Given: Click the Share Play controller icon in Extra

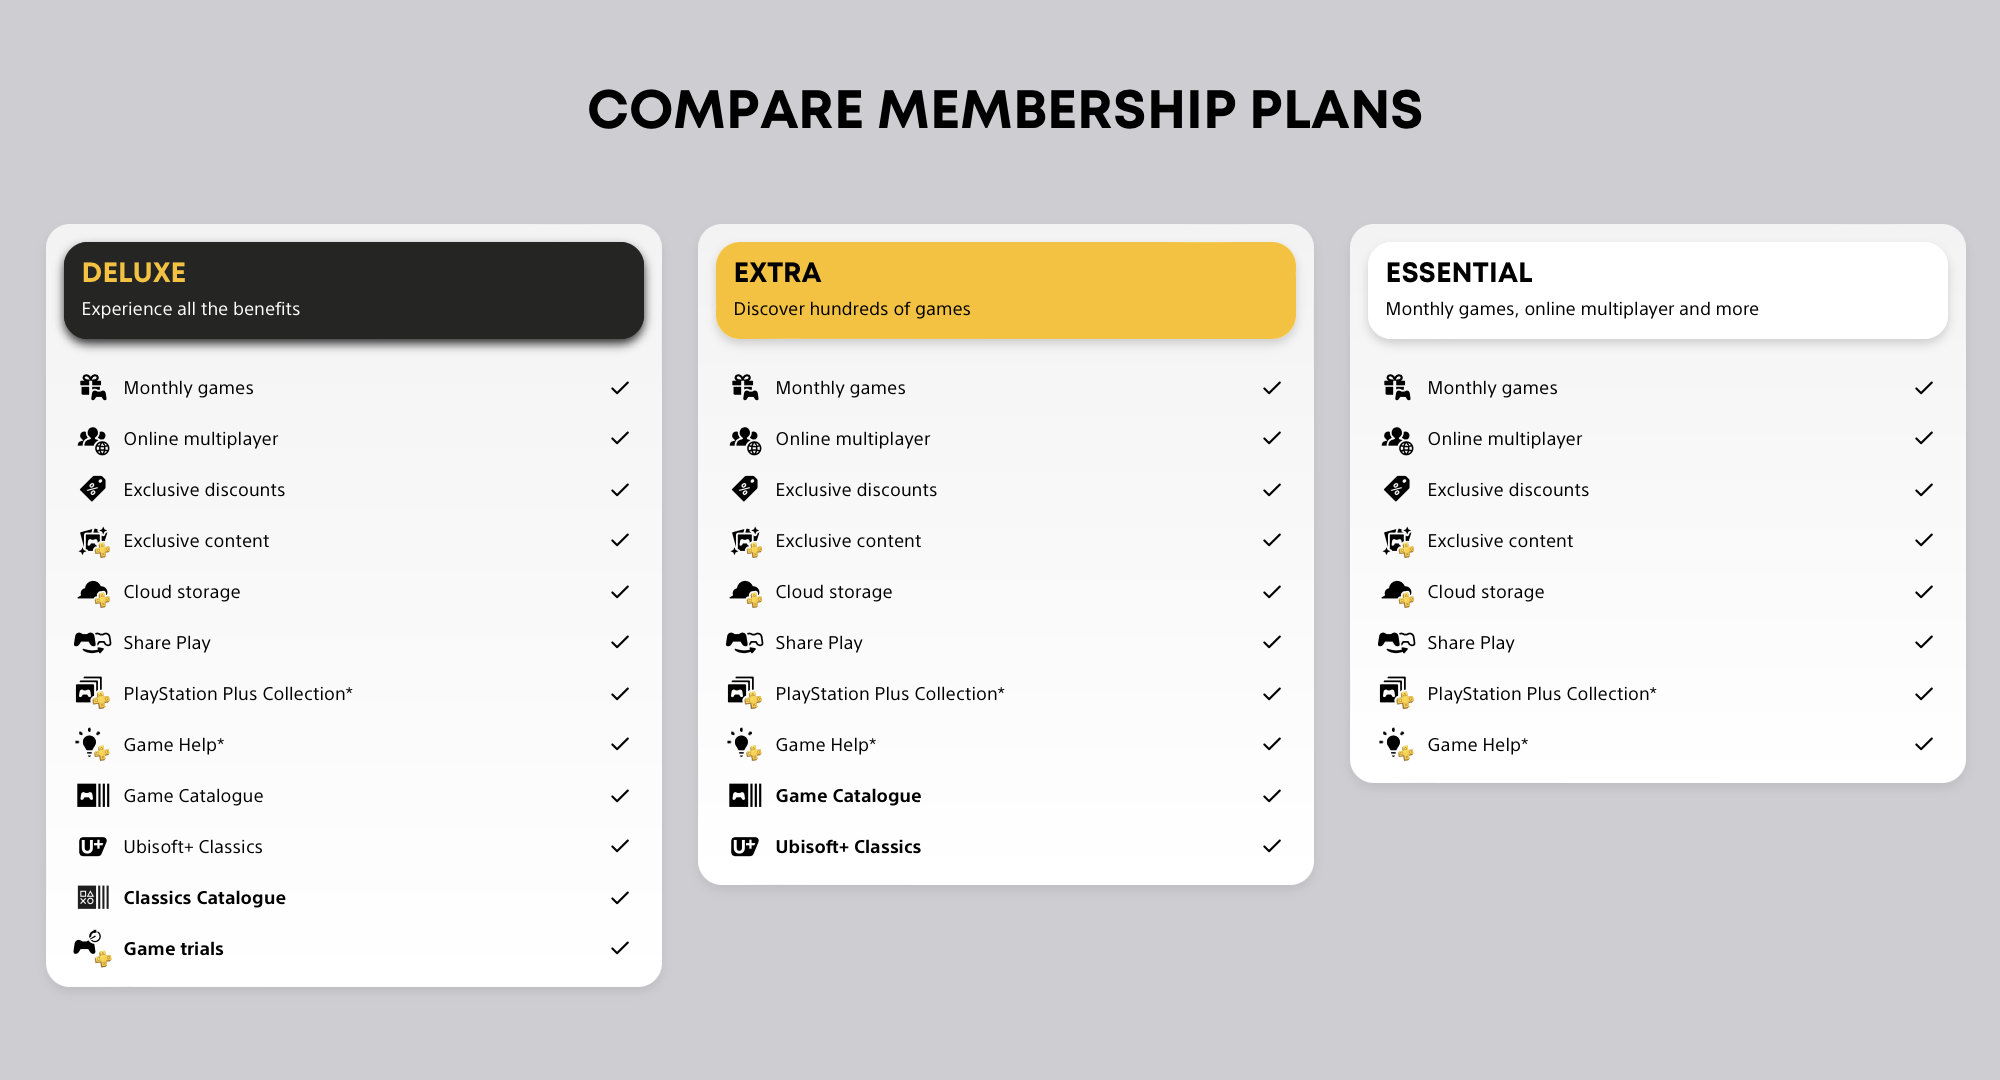Looking at the screenshot, I should [745, 642].
